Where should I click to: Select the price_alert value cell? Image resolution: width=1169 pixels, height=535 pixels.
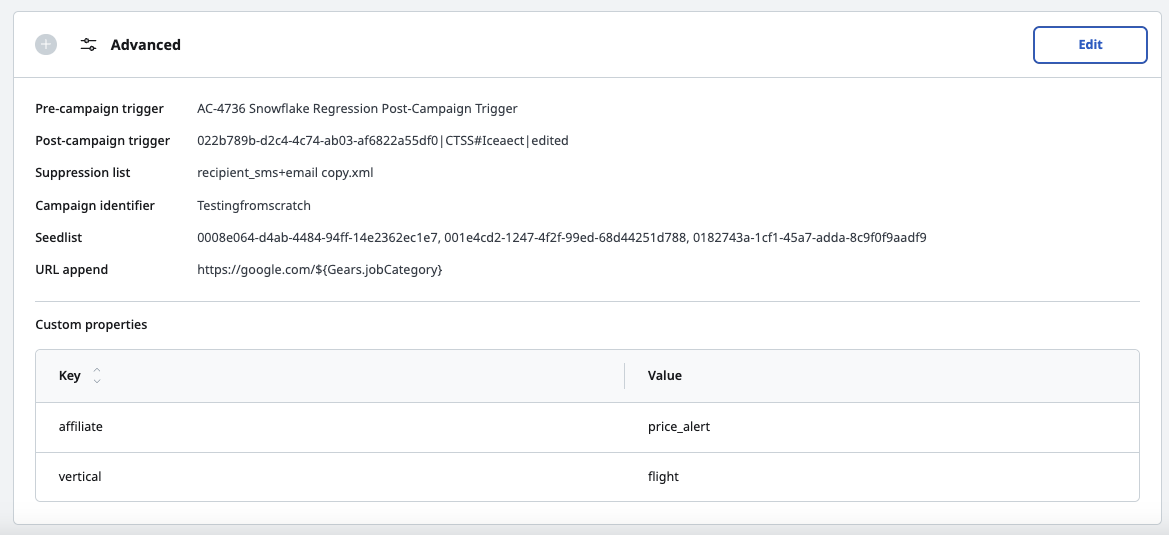coord(882,427)
